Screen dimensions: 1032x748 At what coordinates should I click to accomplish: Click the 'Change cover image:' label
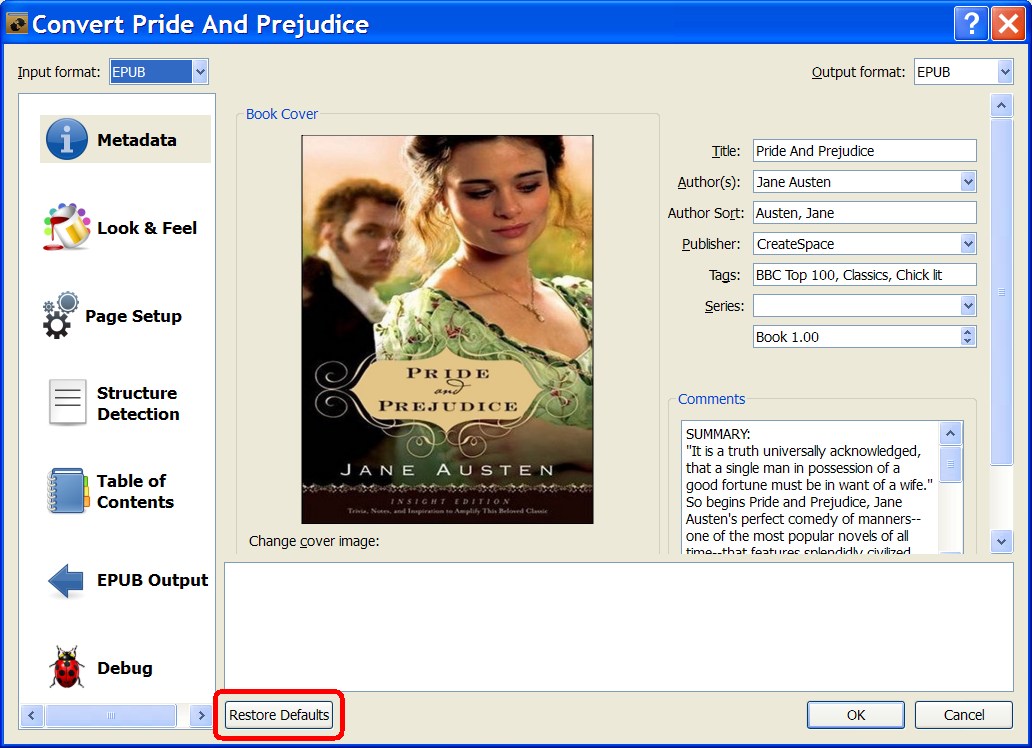[x=314, y=541]
